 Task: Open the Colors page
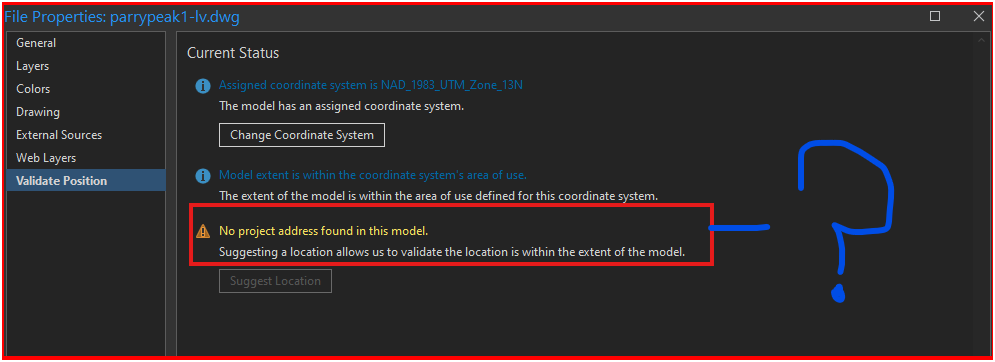85,89
